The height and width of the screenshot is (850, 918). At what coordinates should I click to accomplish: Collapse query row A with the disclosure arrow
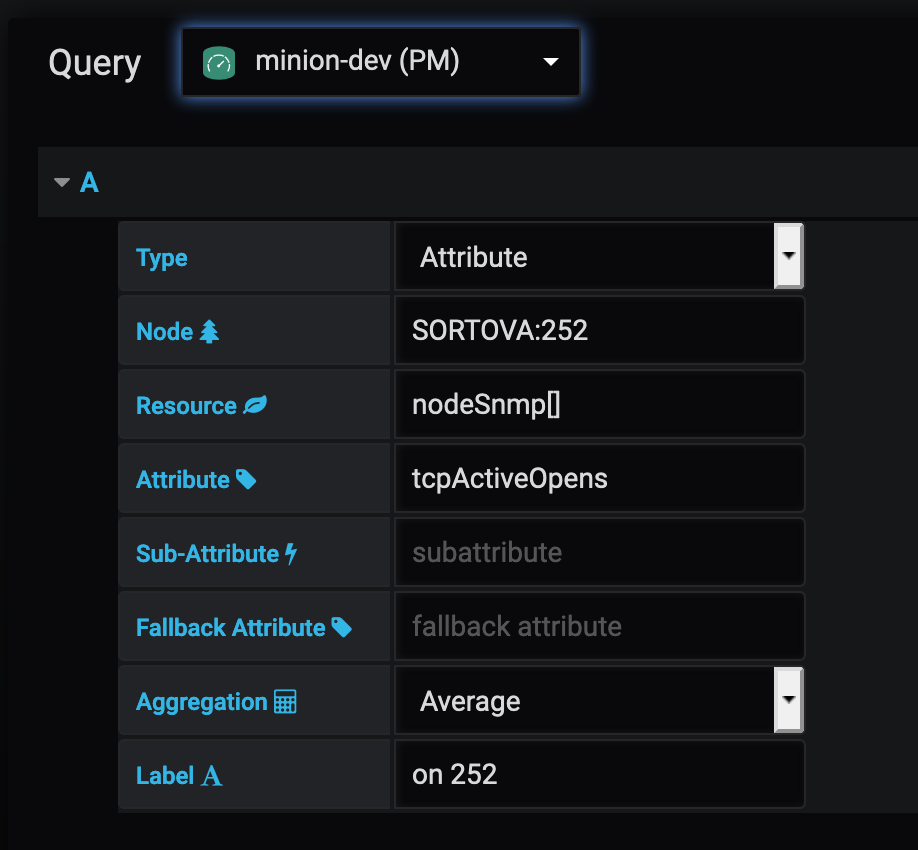pos(60,182)
